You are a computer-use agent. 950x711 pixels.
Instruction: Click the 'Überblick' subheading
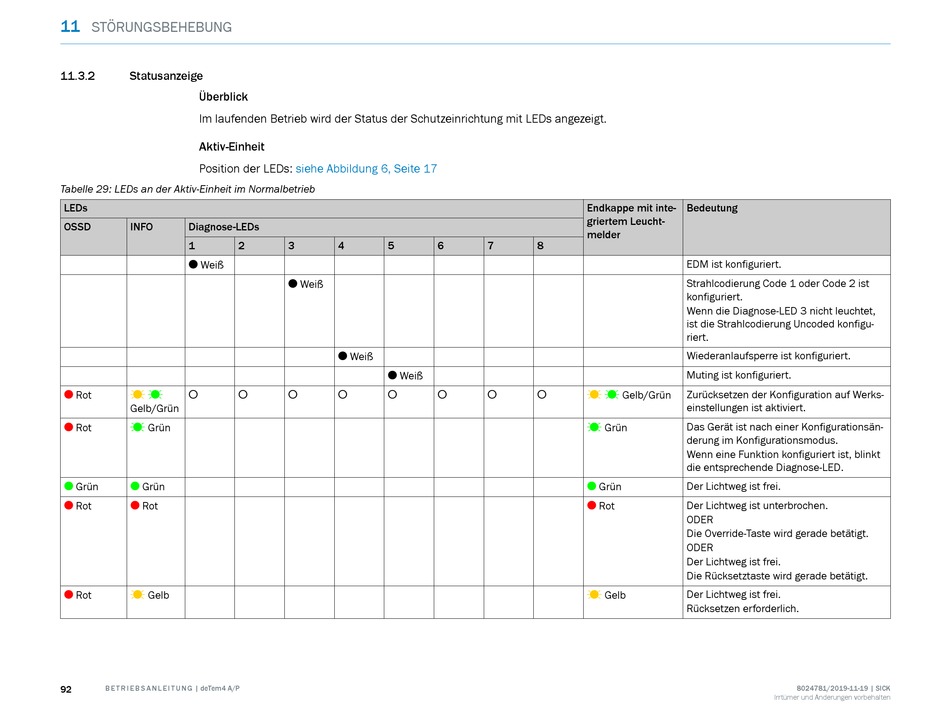point(223,97)
